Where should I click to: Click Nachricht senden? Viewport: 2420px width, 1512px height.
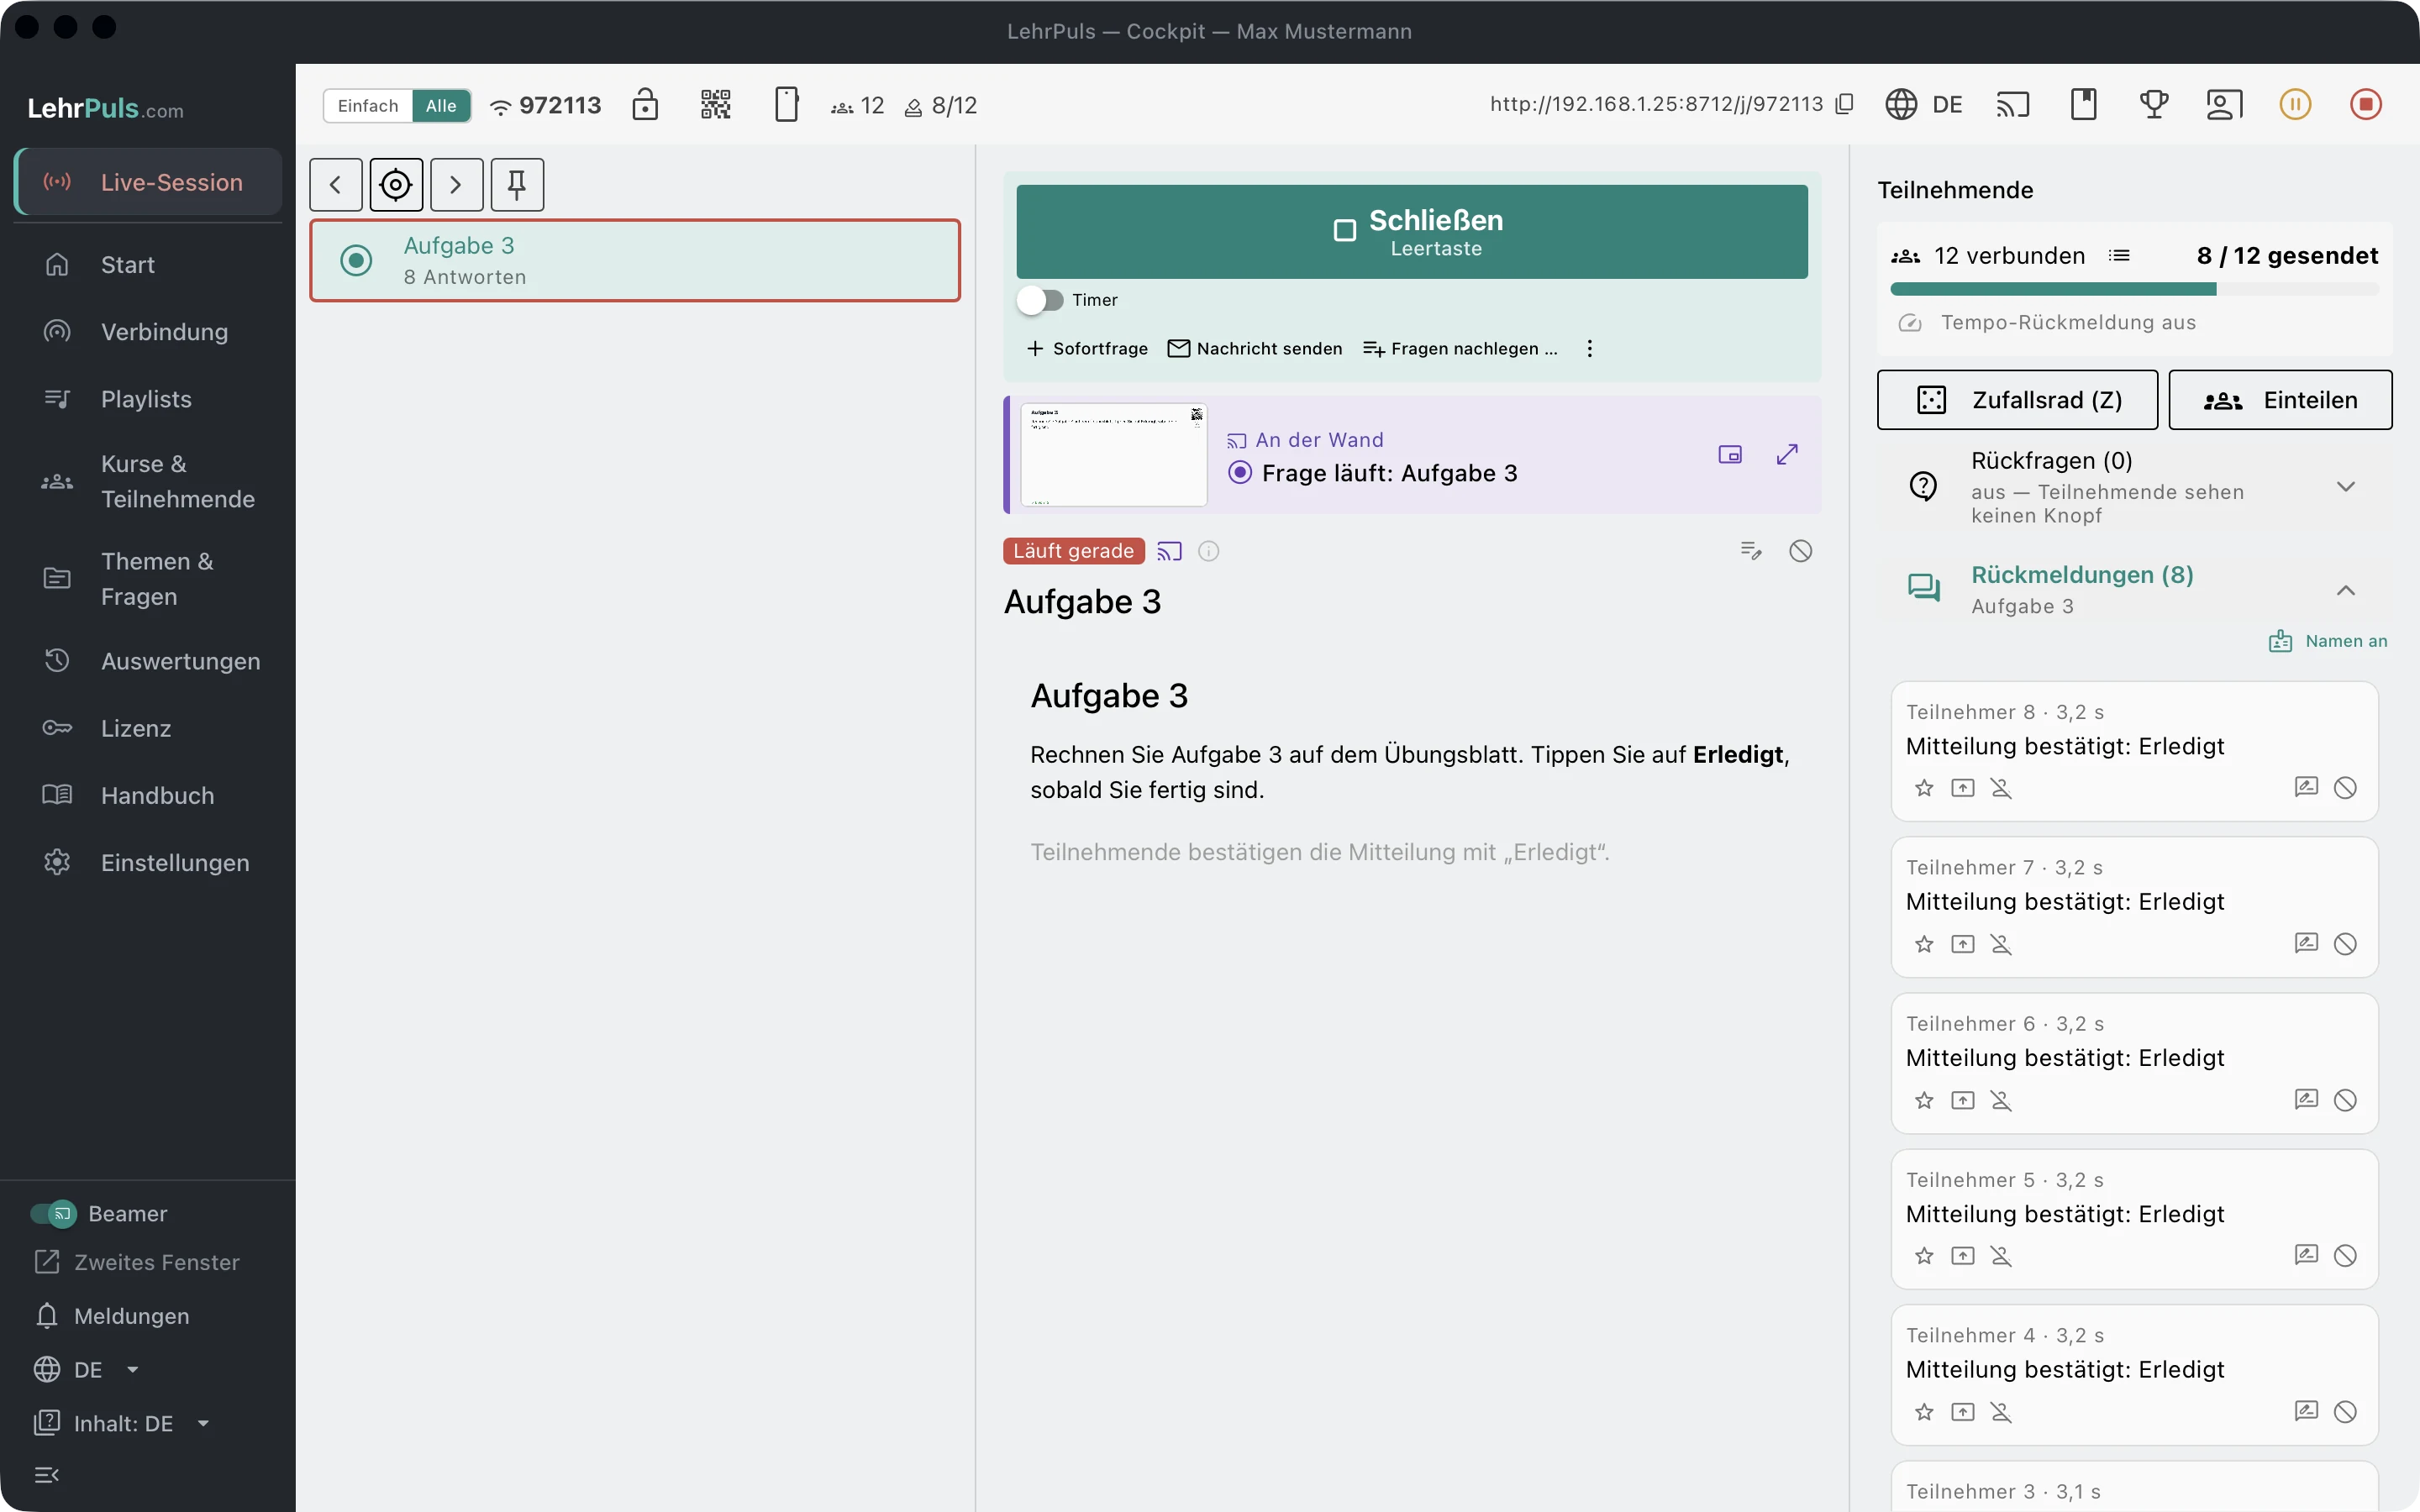(1255, 349)
